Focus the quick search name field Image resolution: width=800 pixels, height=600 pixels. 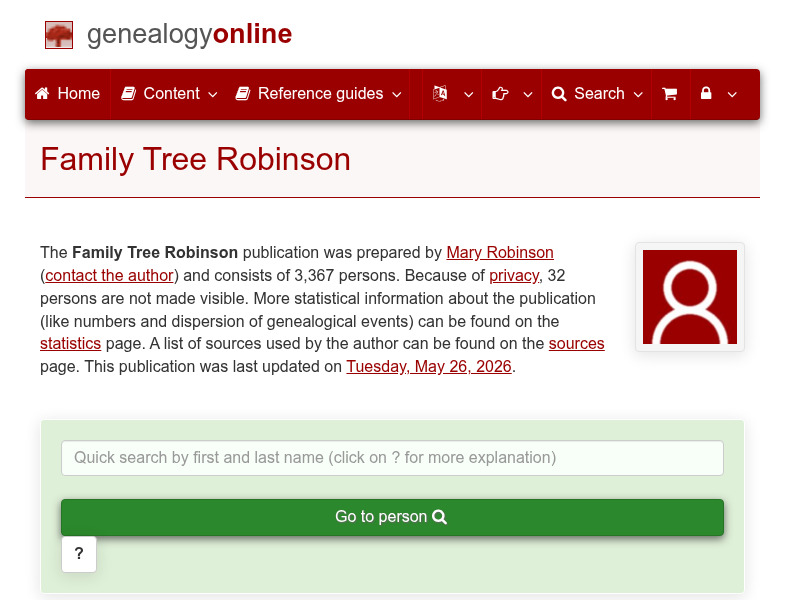392,458
